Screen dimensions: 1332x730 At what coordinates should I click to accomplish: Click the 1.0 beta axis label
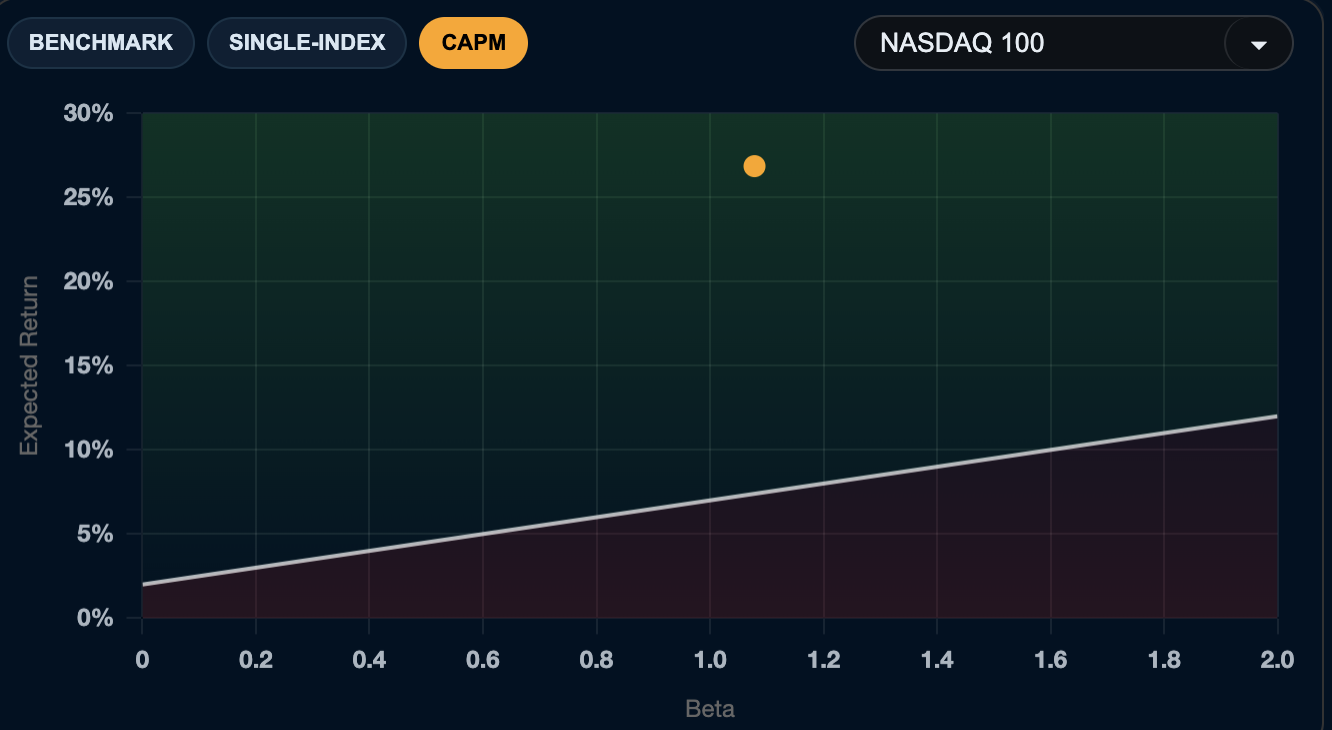point(710,660)
